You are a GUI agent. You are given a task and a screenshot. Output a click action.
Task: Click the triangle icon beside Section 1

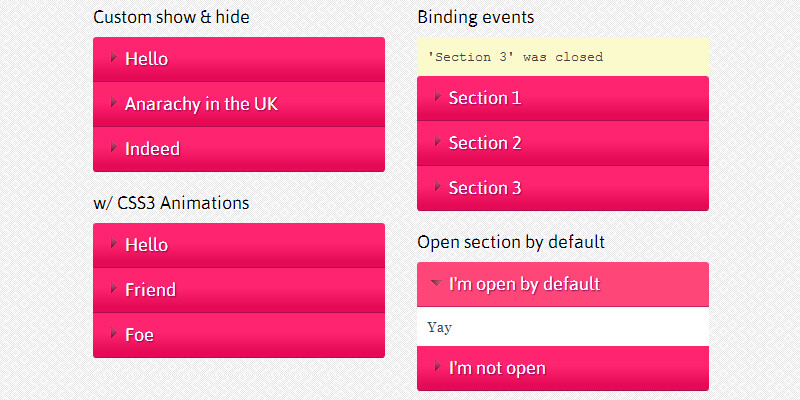[x=438, y=97]
